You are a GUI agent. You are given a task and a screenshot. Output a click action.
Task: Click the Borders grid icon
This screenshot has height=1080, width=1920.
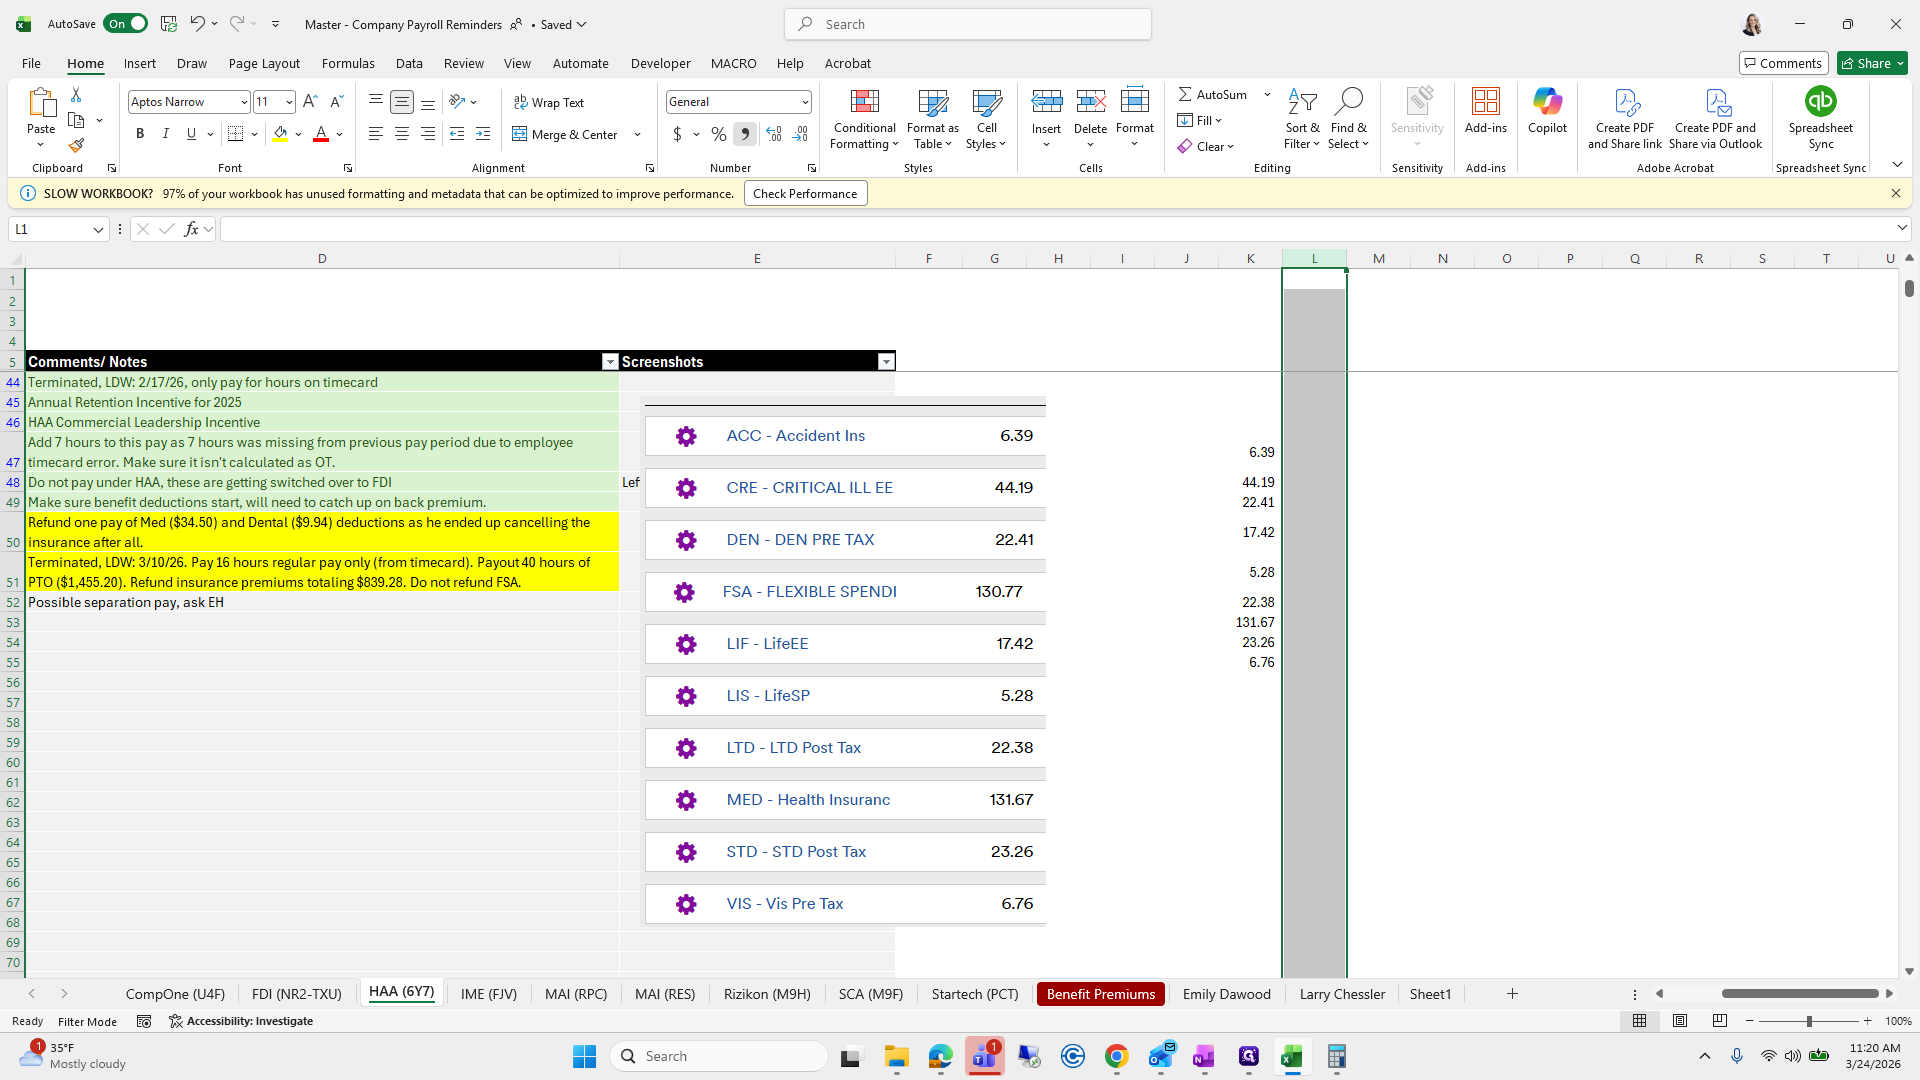[235, 134]
